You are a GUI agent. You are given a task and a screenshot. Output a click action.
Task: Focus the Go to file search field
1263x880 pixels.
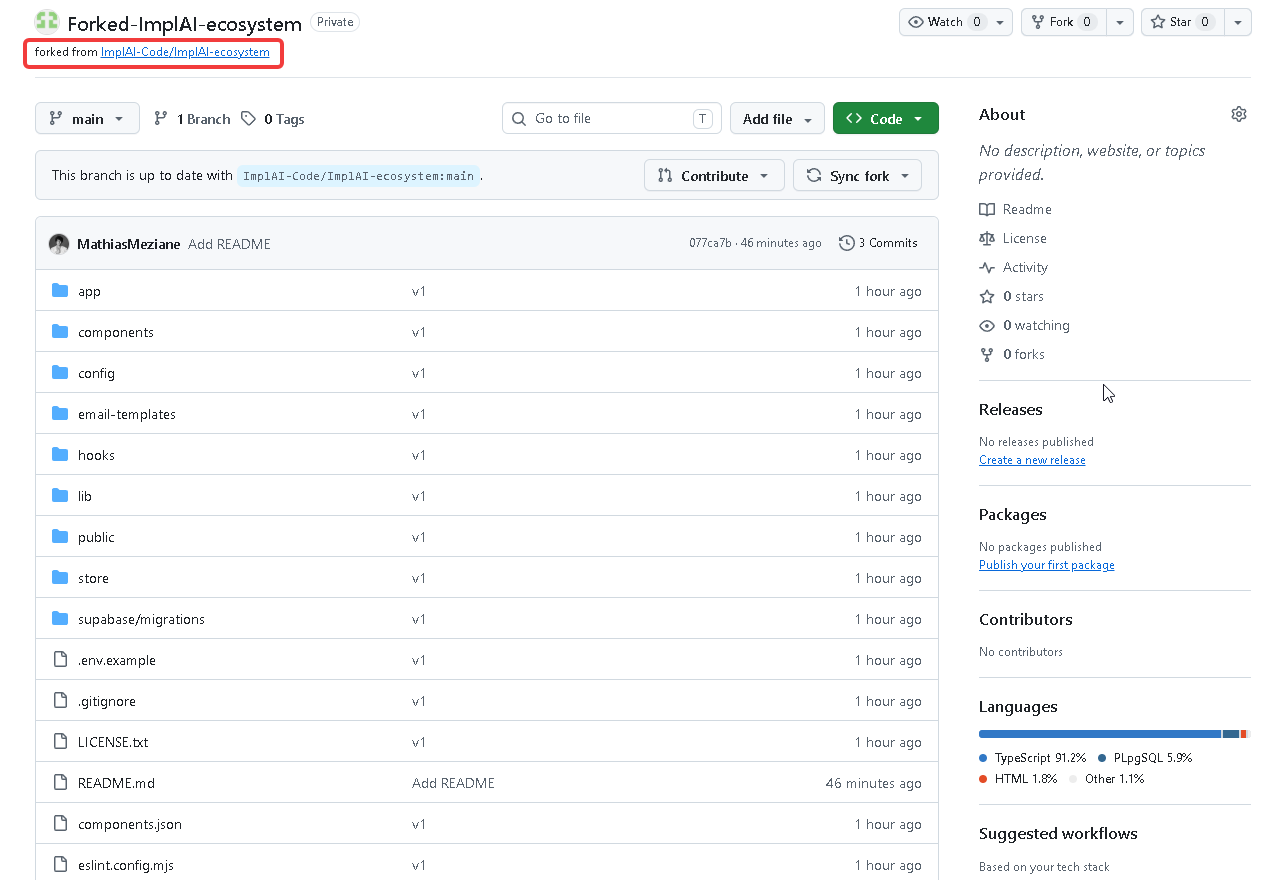pyautogui.click(x=611, y=118)
